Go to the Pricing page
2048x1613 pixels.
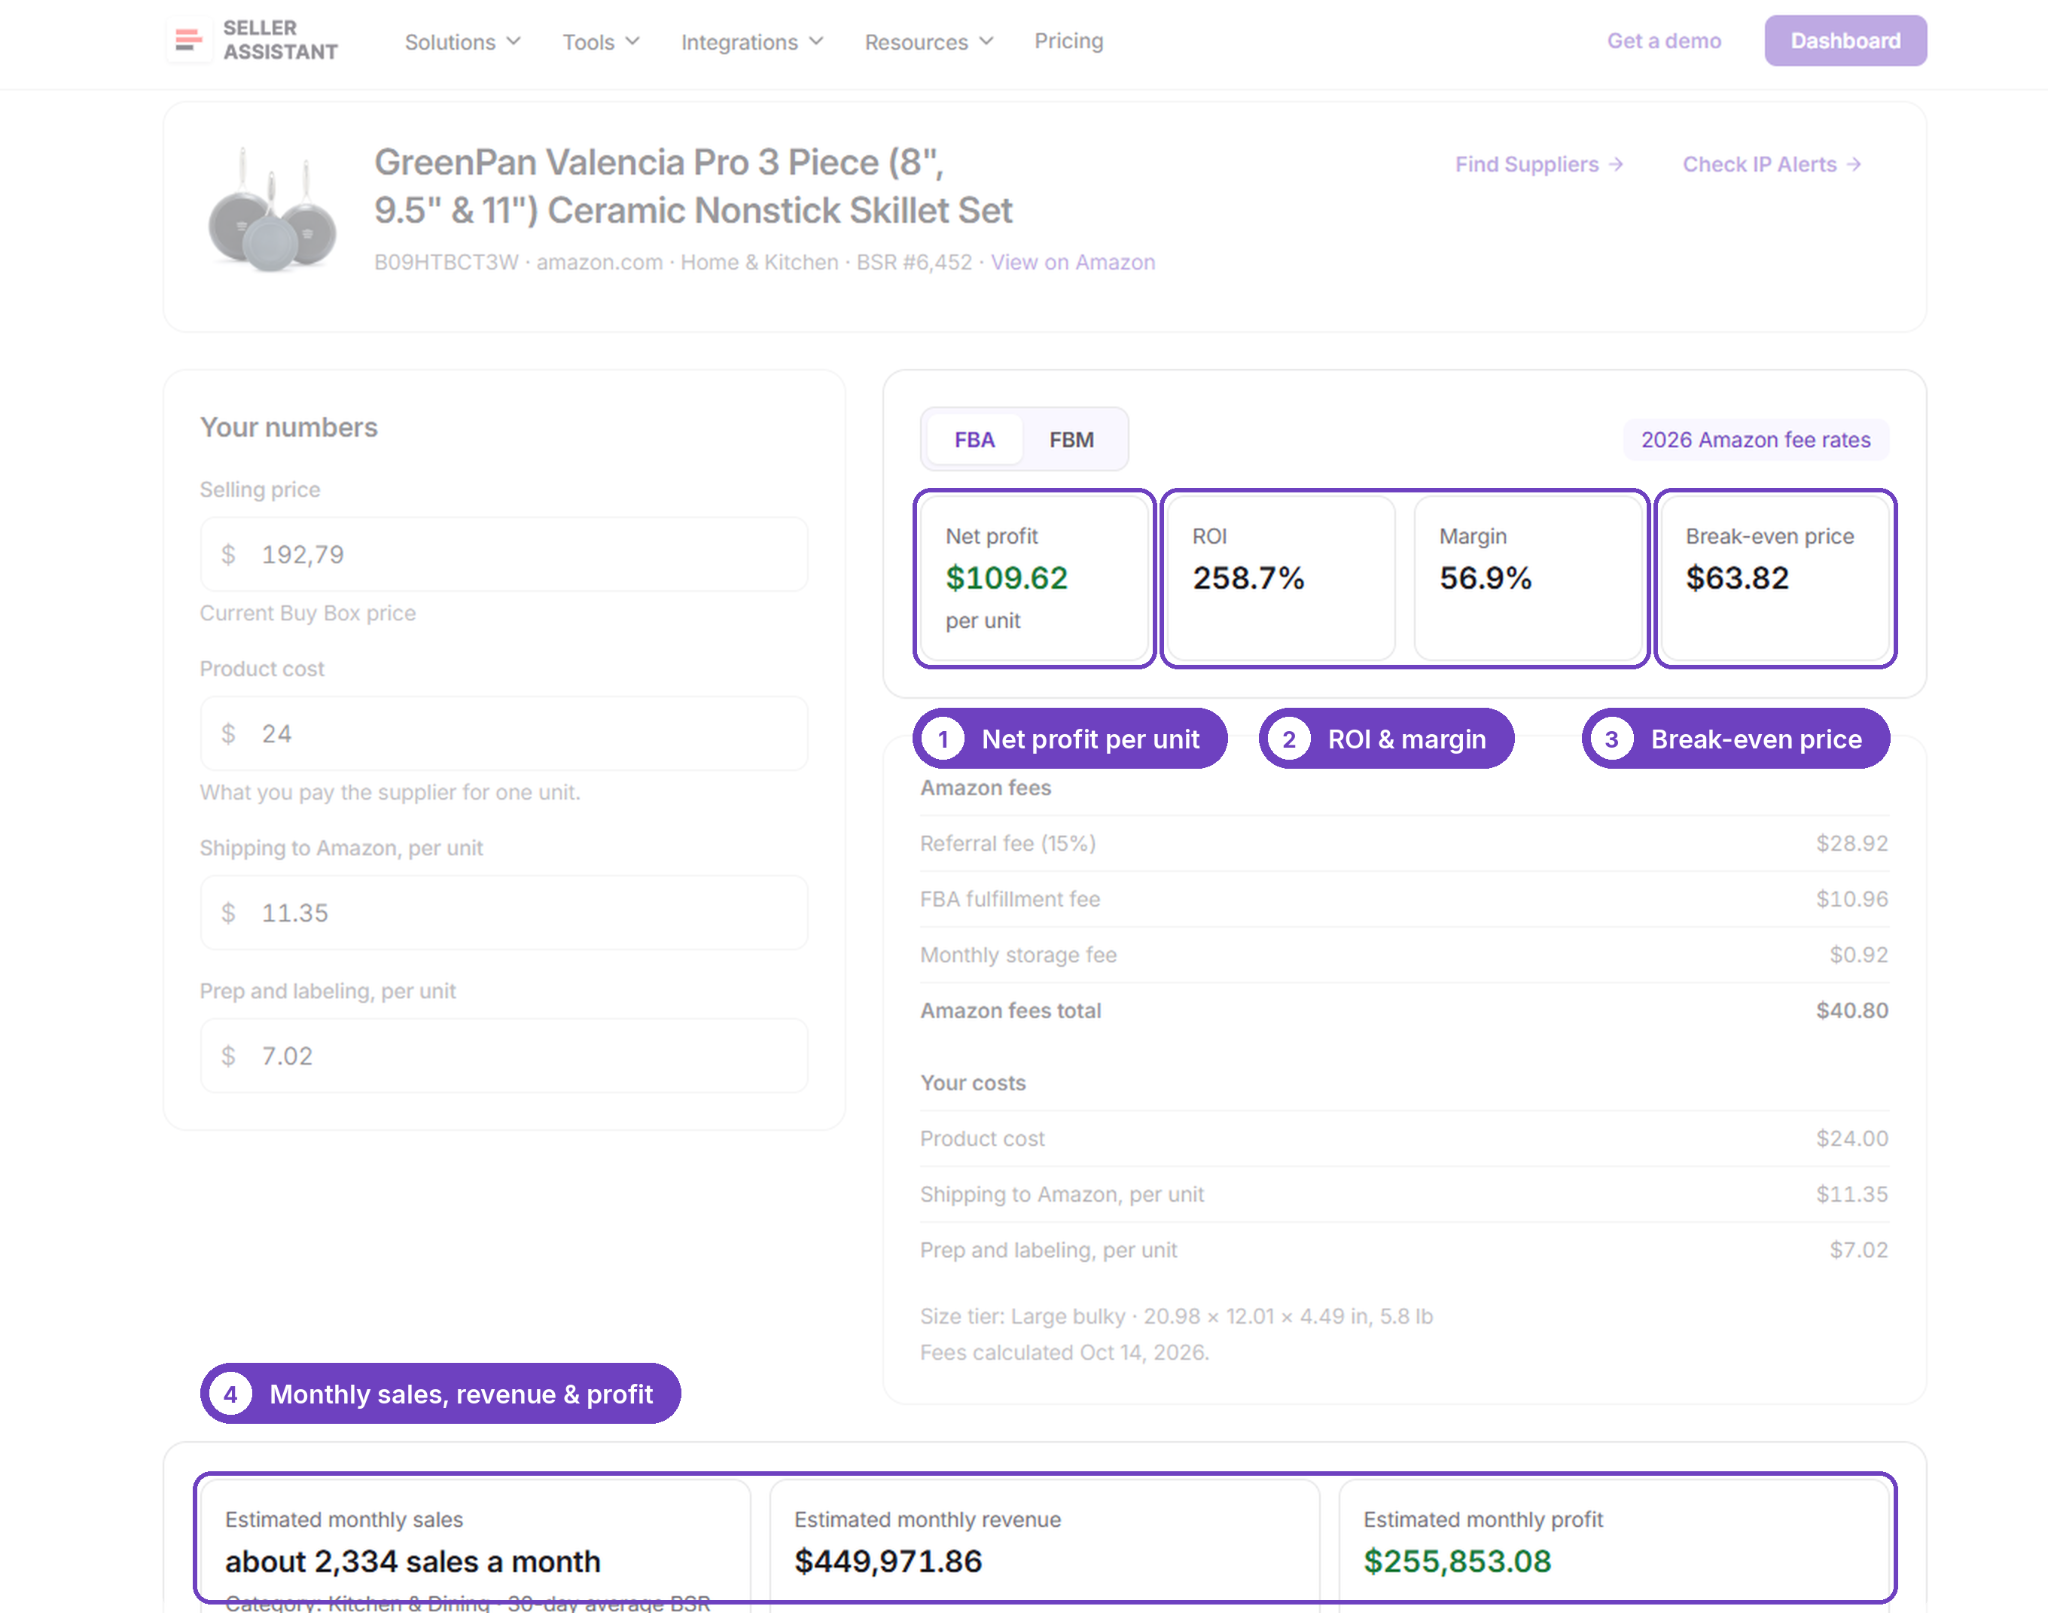1068,41
